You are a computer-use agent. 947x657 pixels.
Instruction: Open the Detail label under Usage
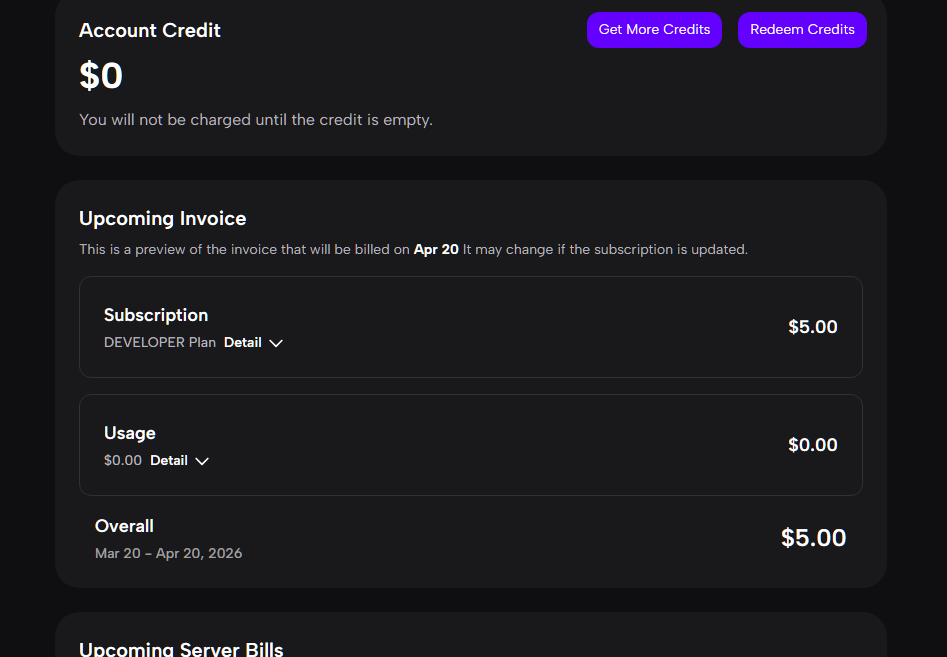coord(169,460)
